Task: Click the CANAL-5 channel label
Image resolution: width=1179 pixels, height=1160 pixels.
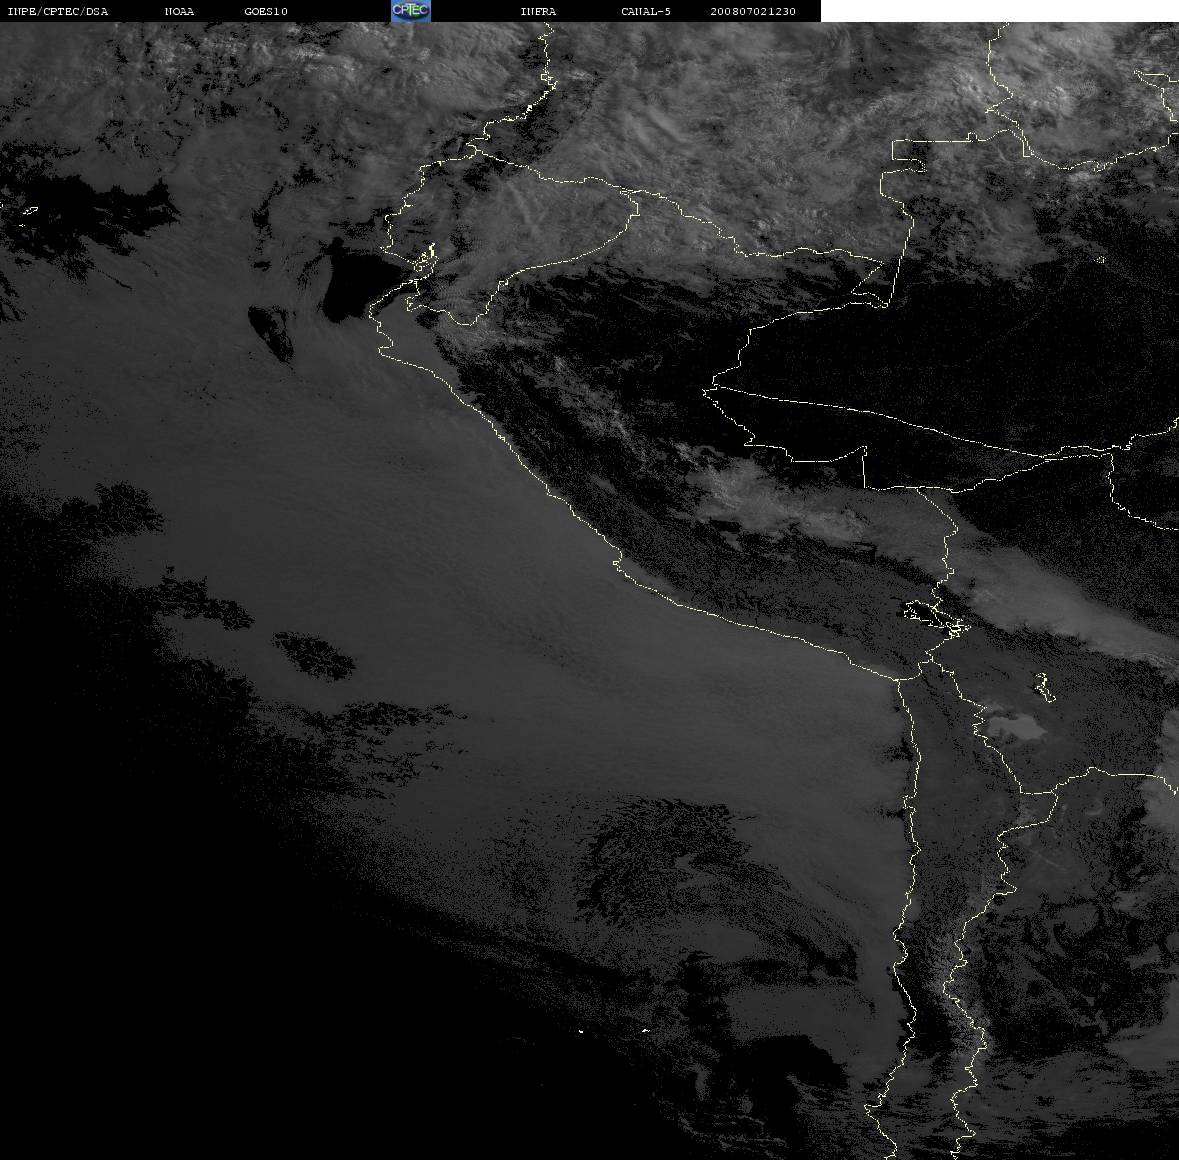Action: [646, 11]
